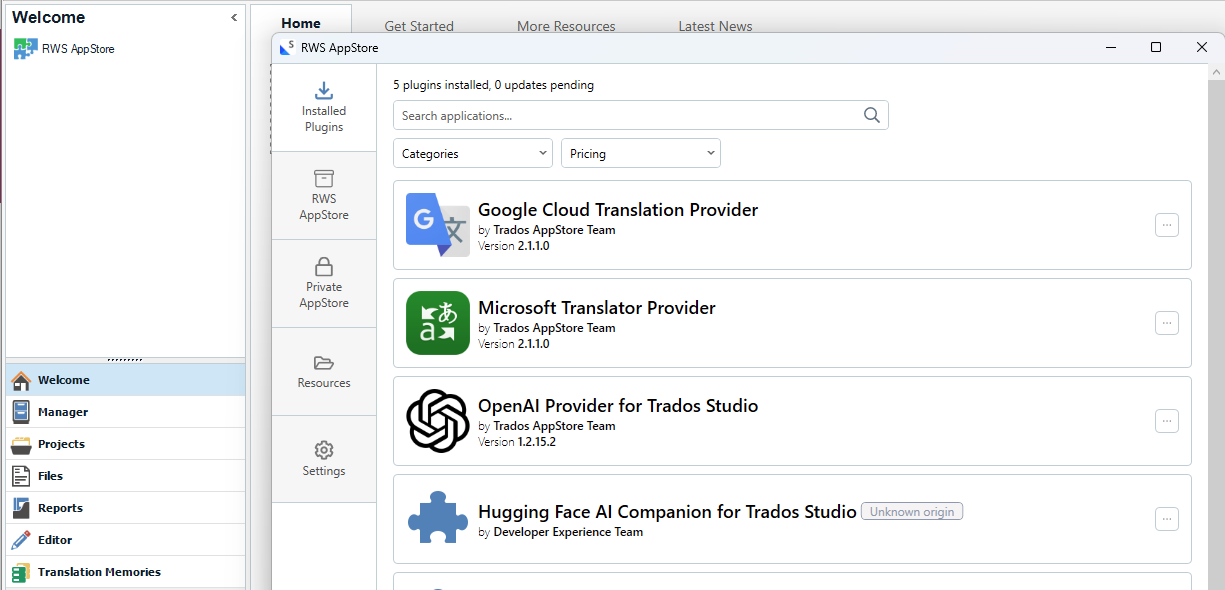Open the Private AppStore lock icon
This screenshot has height=590, width=1225.
[x=323, y=267]
